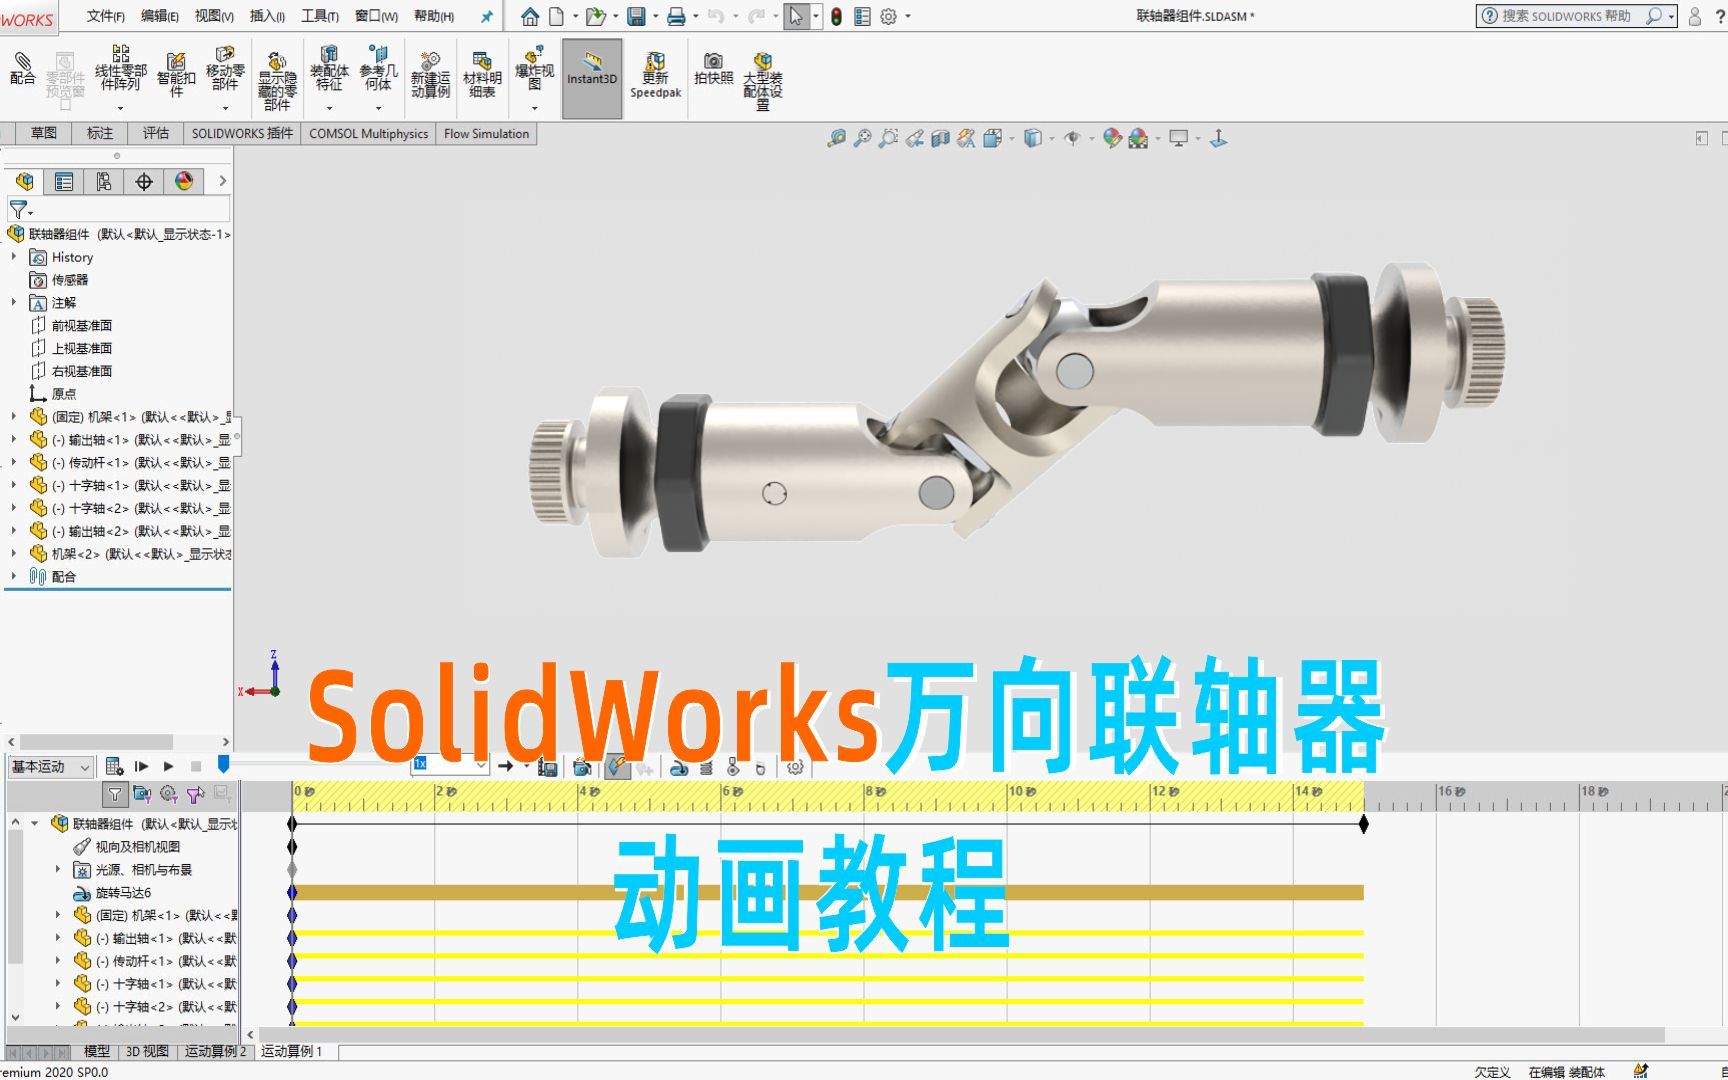Expand the History node in the tree
Viewport: 1728px width, 1080px height.
14,257
